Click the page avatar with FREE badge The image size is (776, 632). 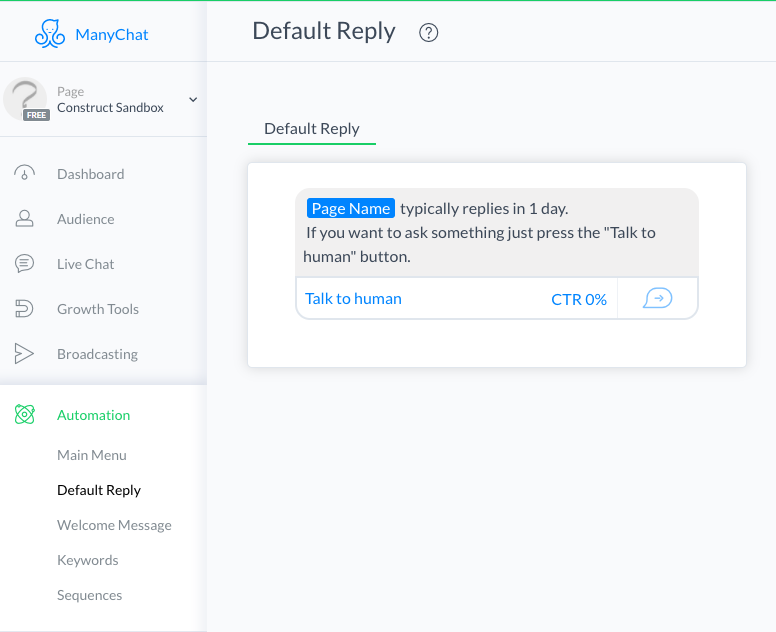click(26, 99)
